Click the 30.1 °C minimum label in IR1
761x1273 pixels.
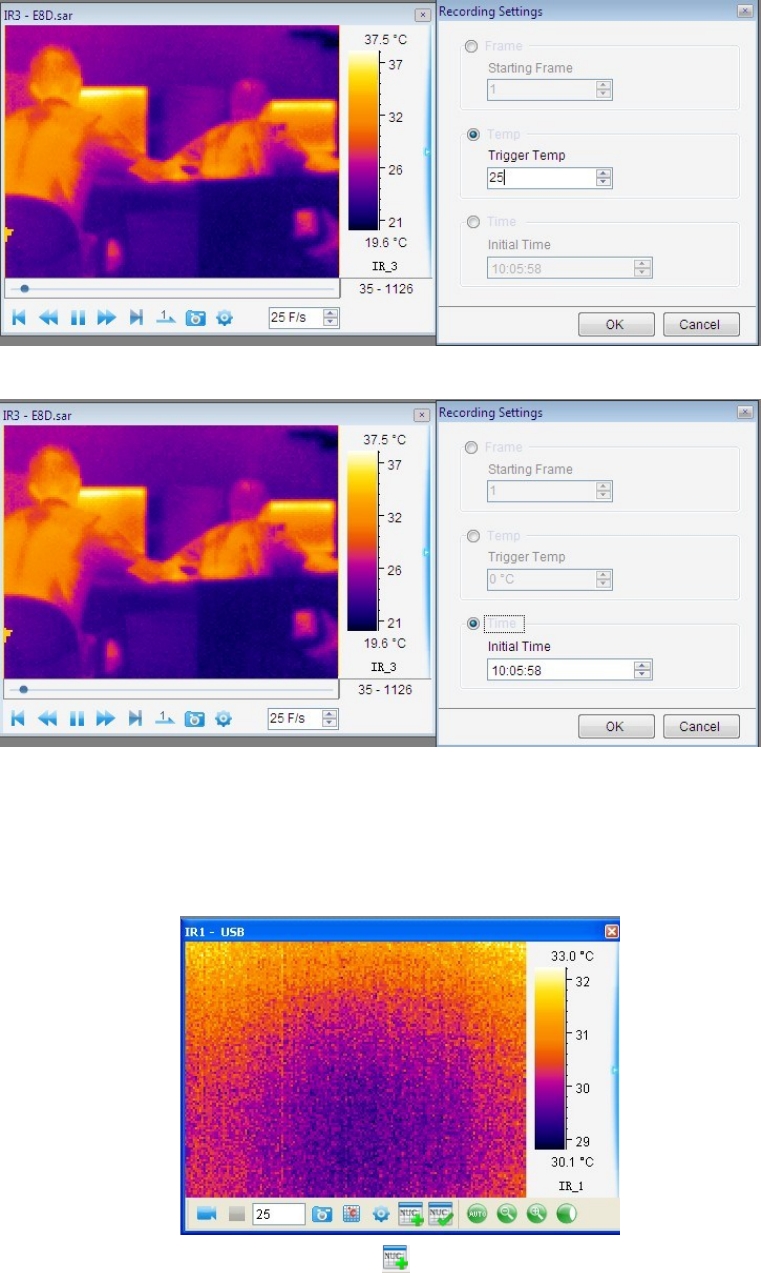coord(573,1162)
